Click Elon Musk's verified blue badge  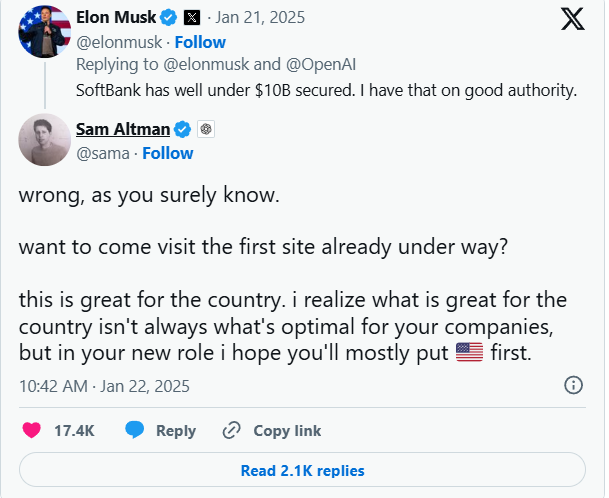[169, 18]
